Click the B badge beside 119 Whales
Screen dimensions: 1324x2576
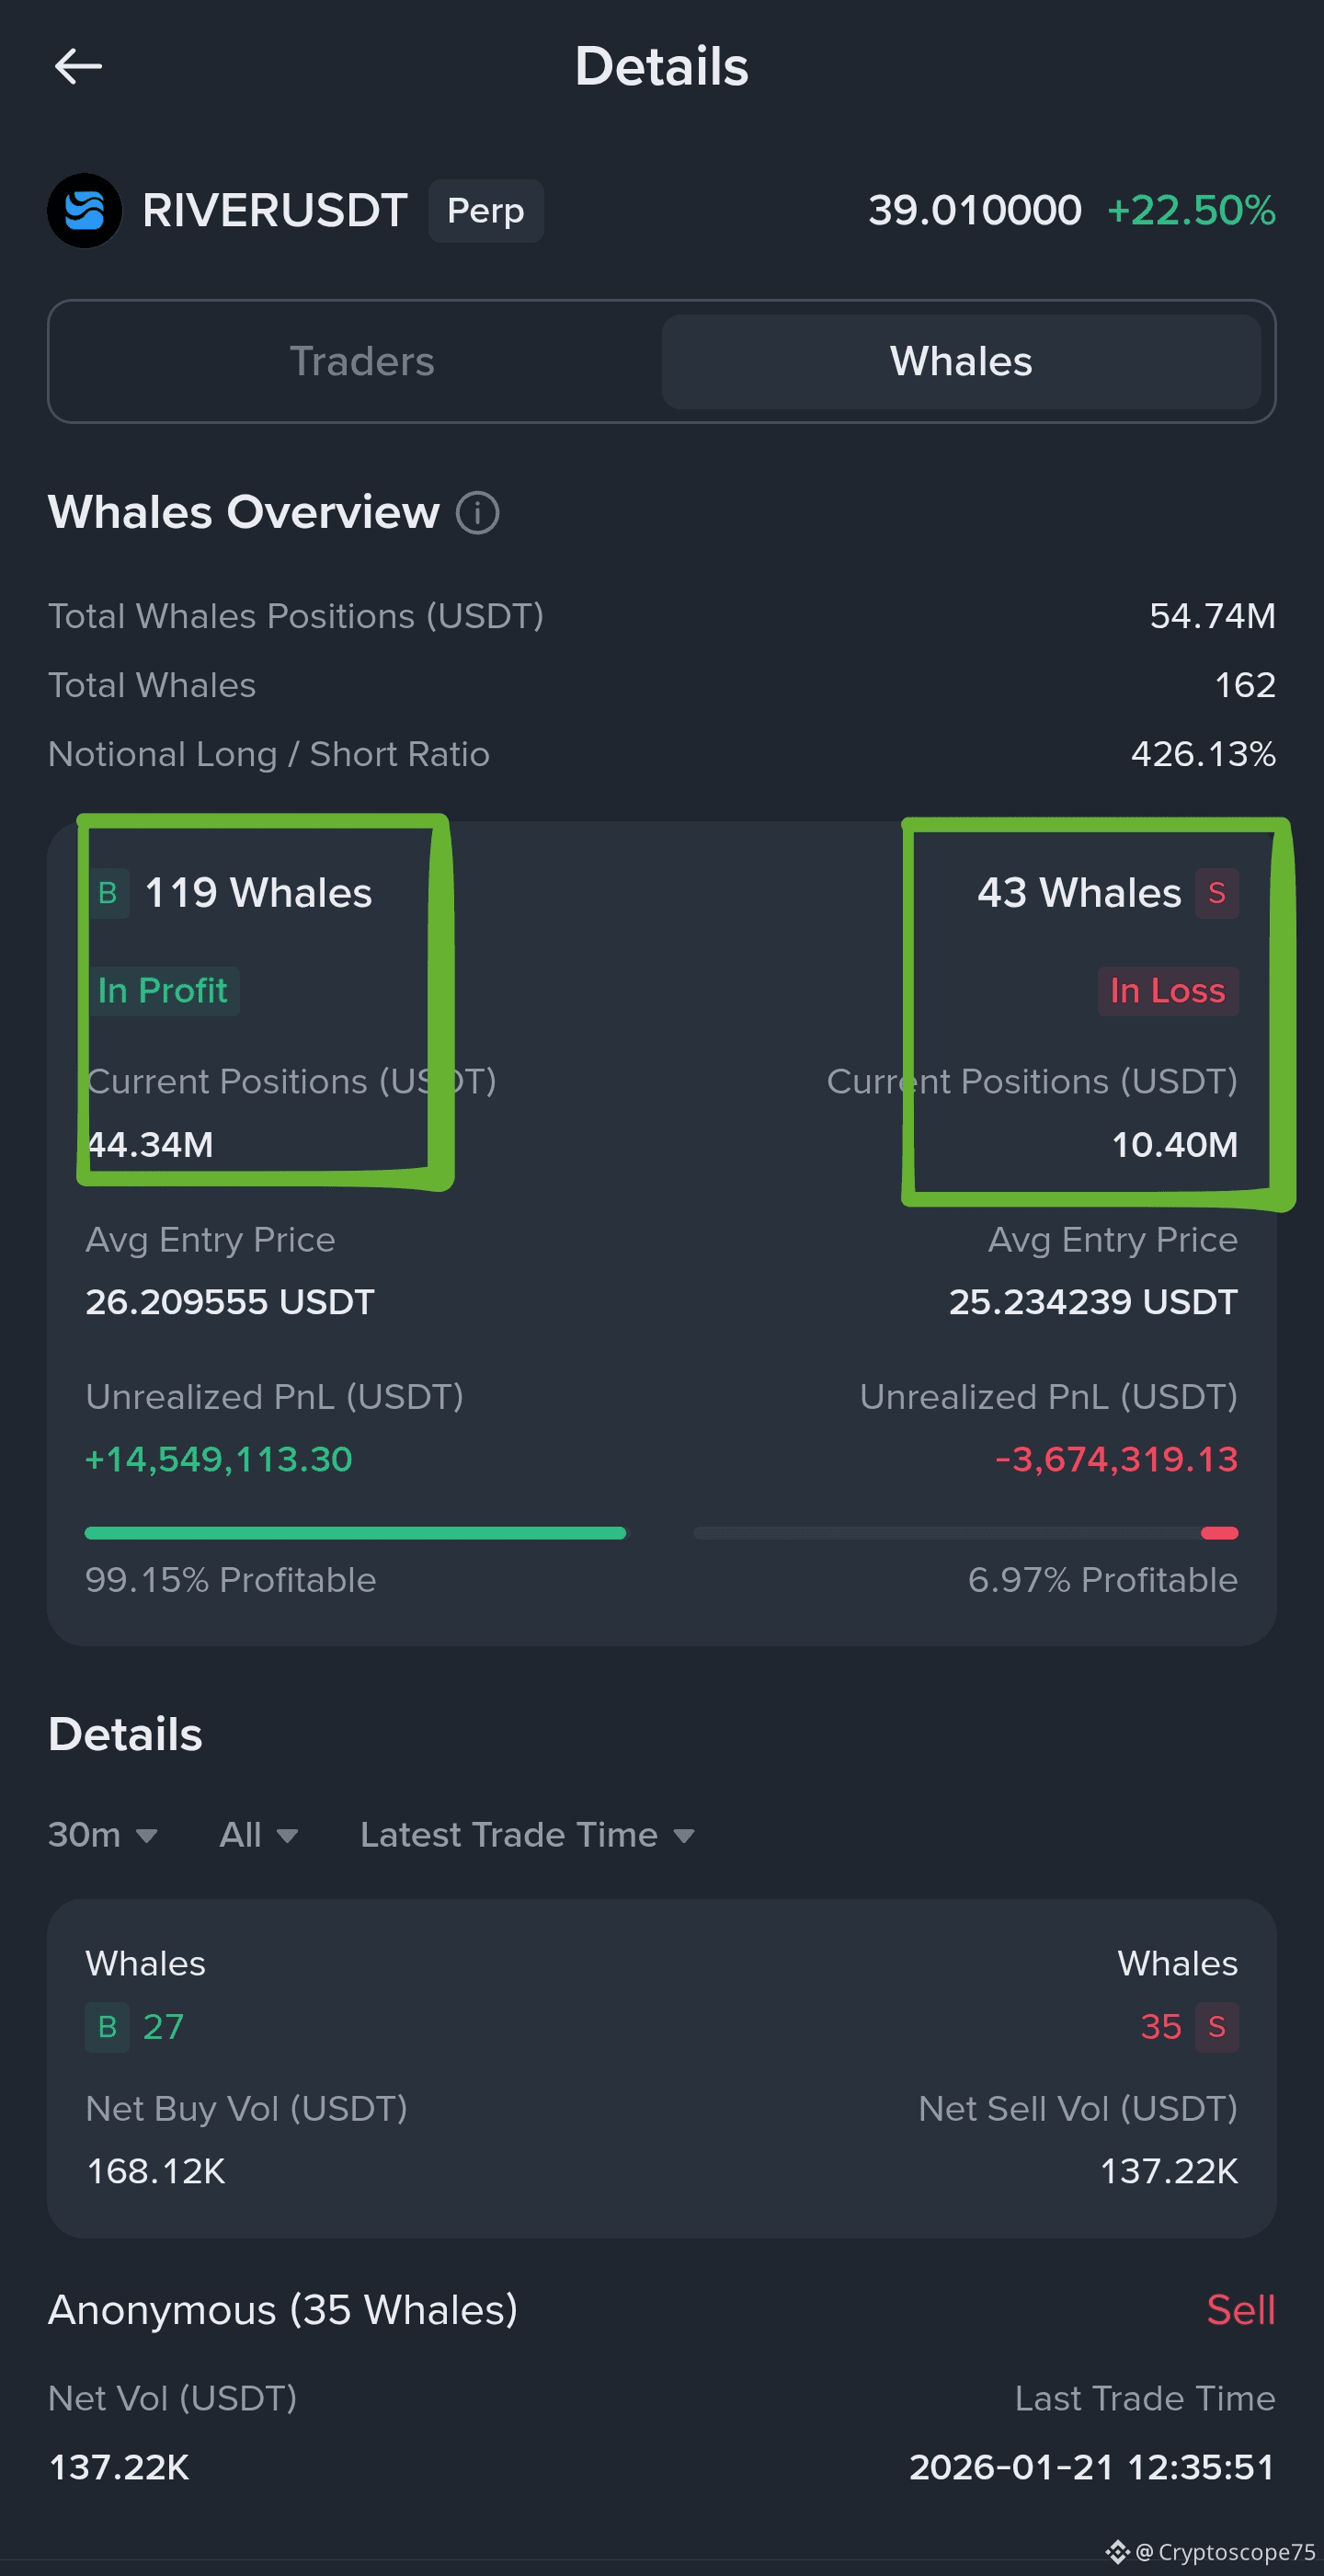pyautogui.click(x=108, y=893)
